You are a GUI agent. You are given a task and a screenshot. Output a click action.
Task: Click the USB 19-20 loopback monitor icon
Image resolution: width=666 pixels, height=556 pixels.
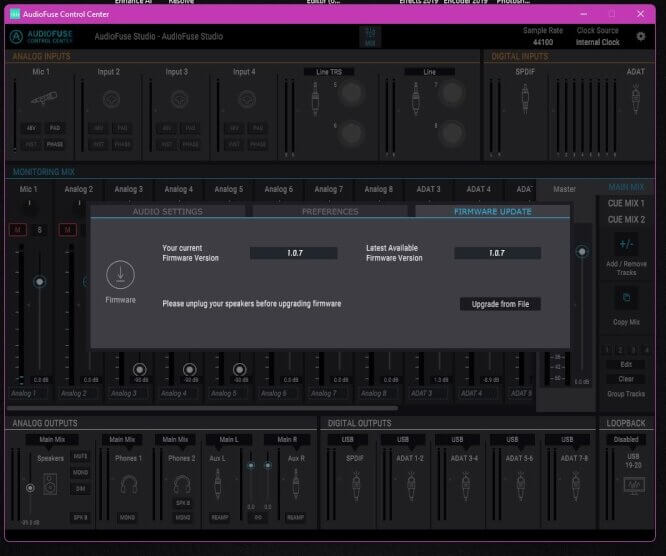[x=634, y=485]
